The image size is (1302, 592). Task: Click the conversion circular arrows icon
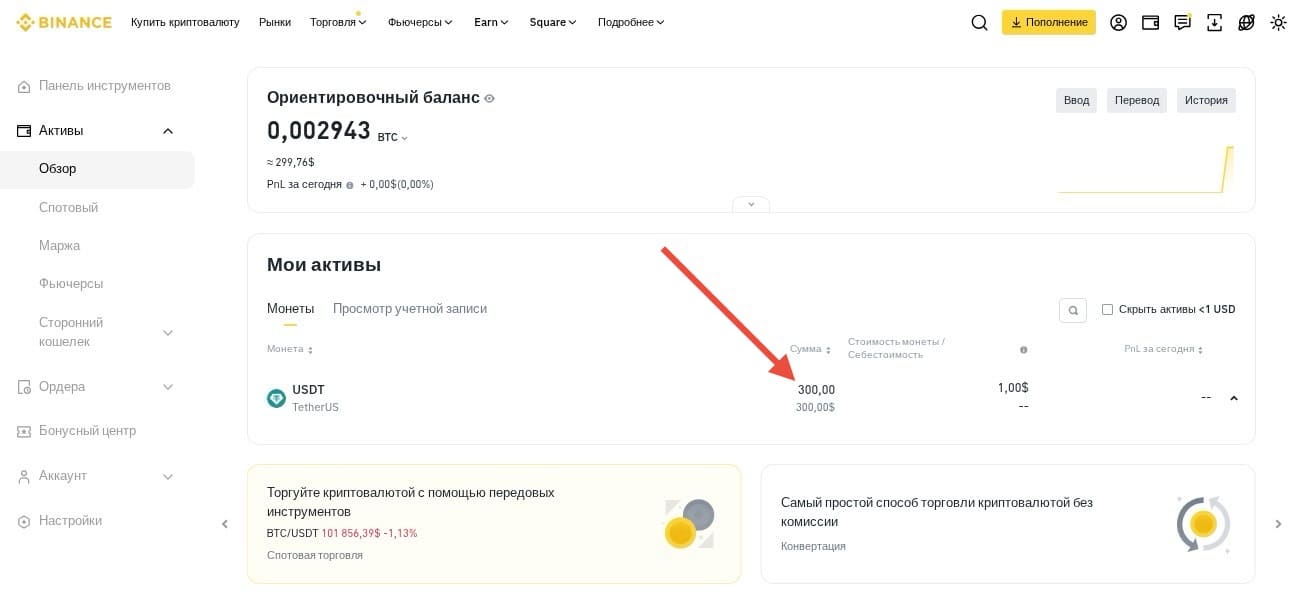coord(1203,524)
